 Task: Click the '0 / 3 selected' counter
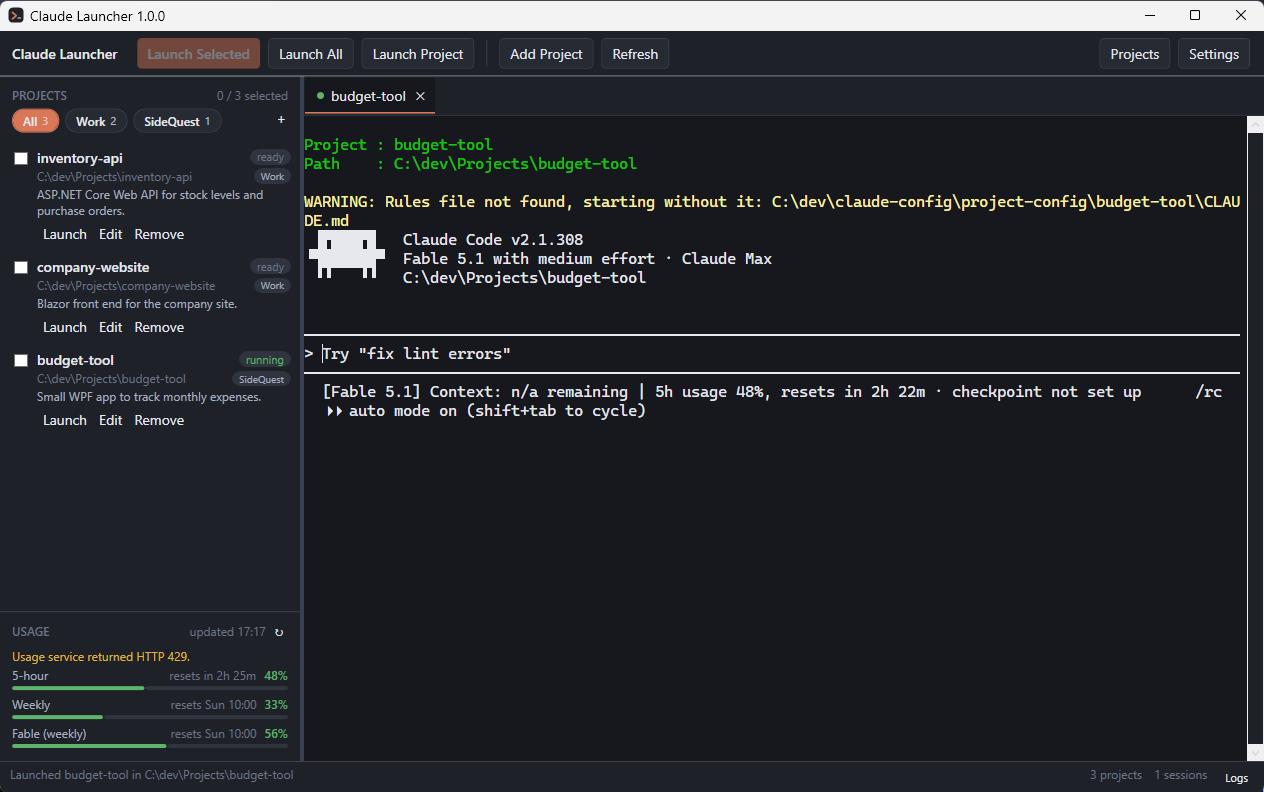[252, 96]
